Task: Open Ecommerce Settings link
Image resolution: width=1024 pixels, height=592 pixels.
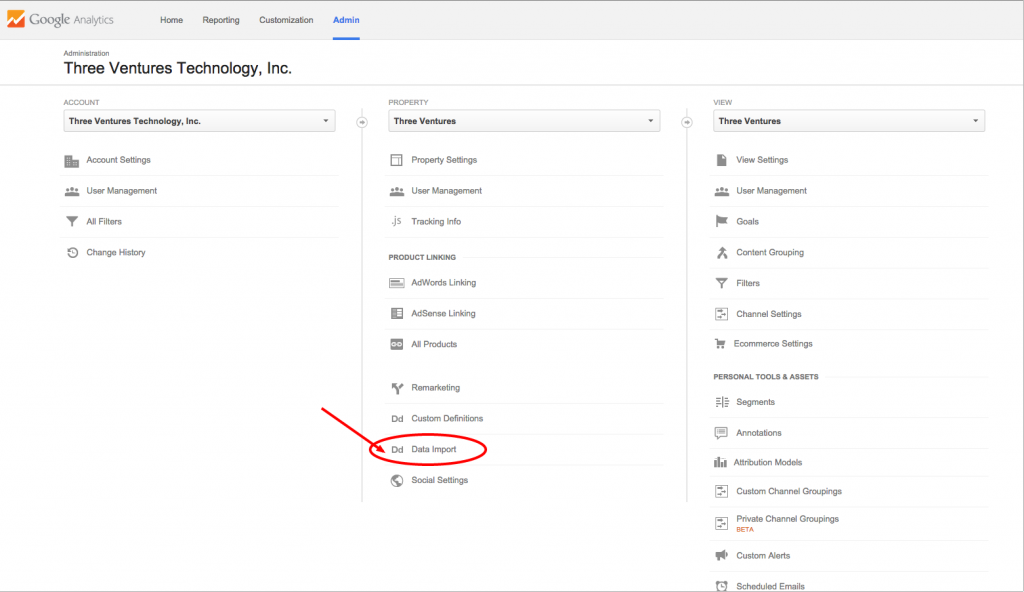Action: (x=773, y=344)
